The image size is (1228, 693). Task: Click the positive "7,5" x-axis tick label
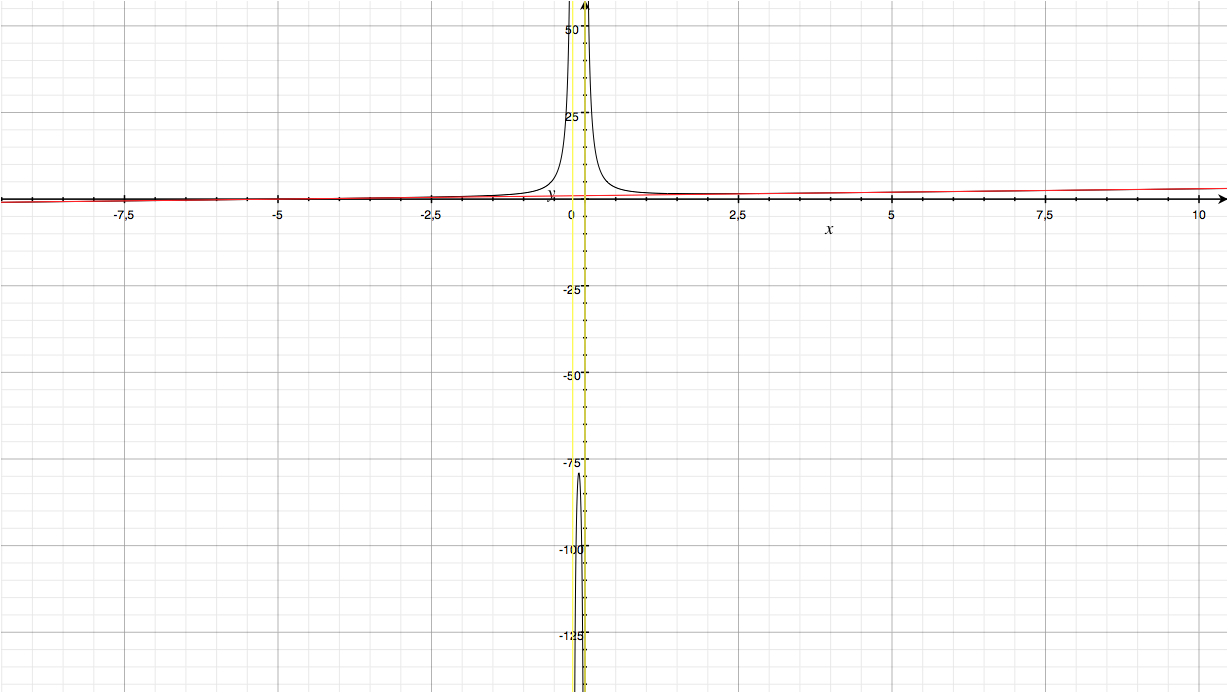click(x=1044, y=216)
